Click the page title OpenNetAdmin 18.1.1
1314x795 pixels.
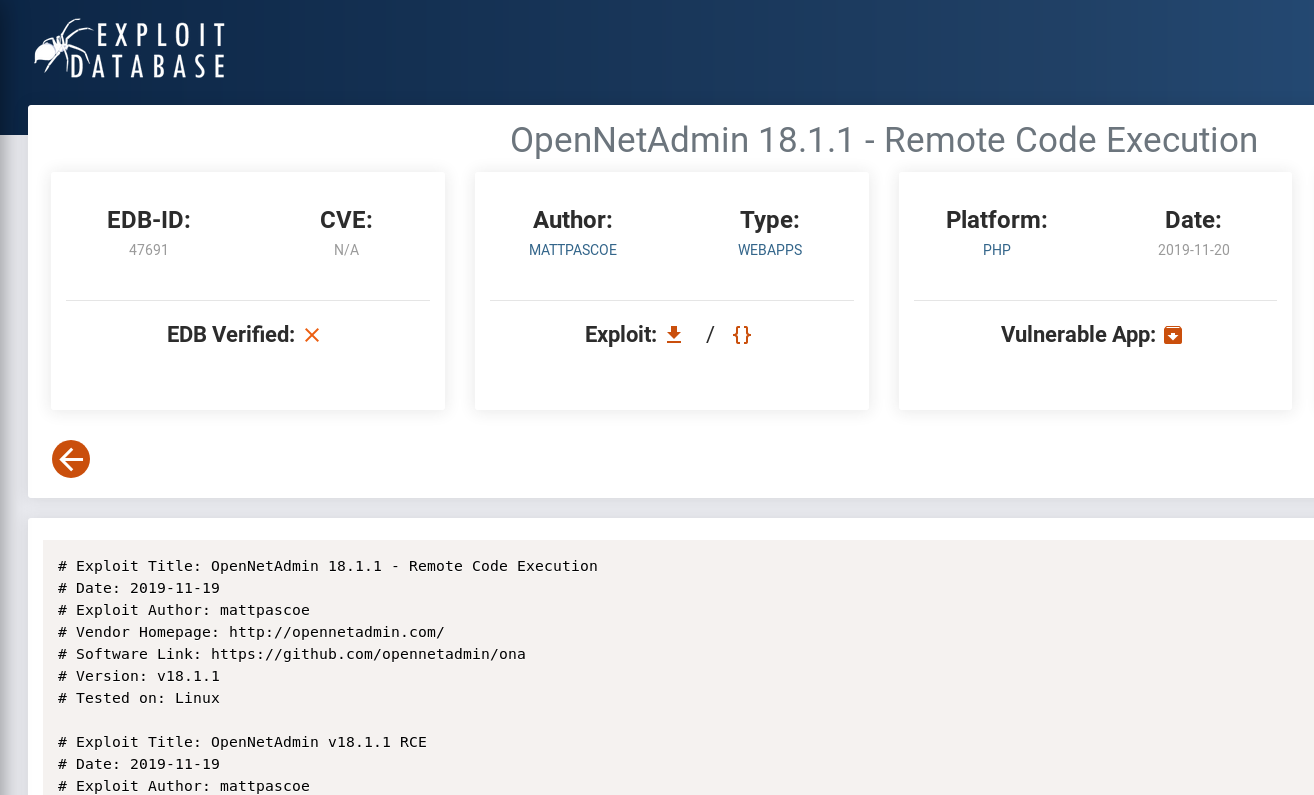tap(884, 140)
